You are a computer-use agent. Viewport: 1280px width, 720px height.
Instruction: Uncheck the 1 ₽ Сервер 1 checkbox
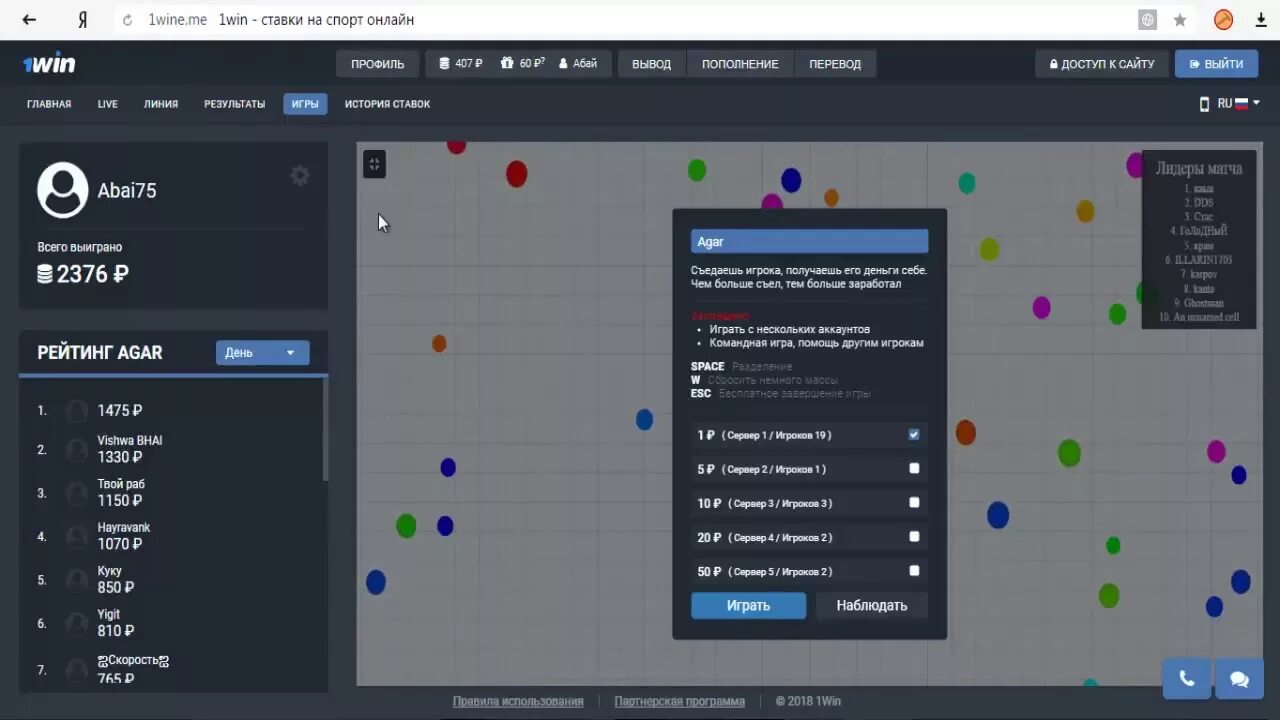pos(914,435)
